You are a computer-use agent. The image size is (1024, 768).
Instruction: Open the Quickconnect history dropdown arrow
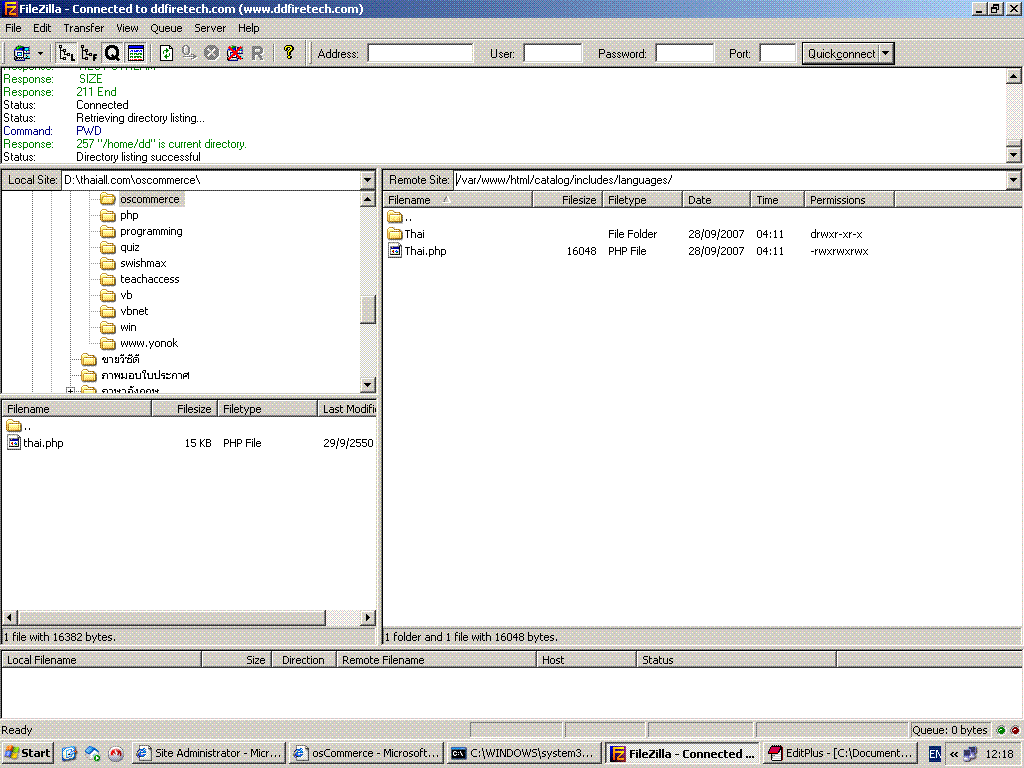tap(886, 54)
